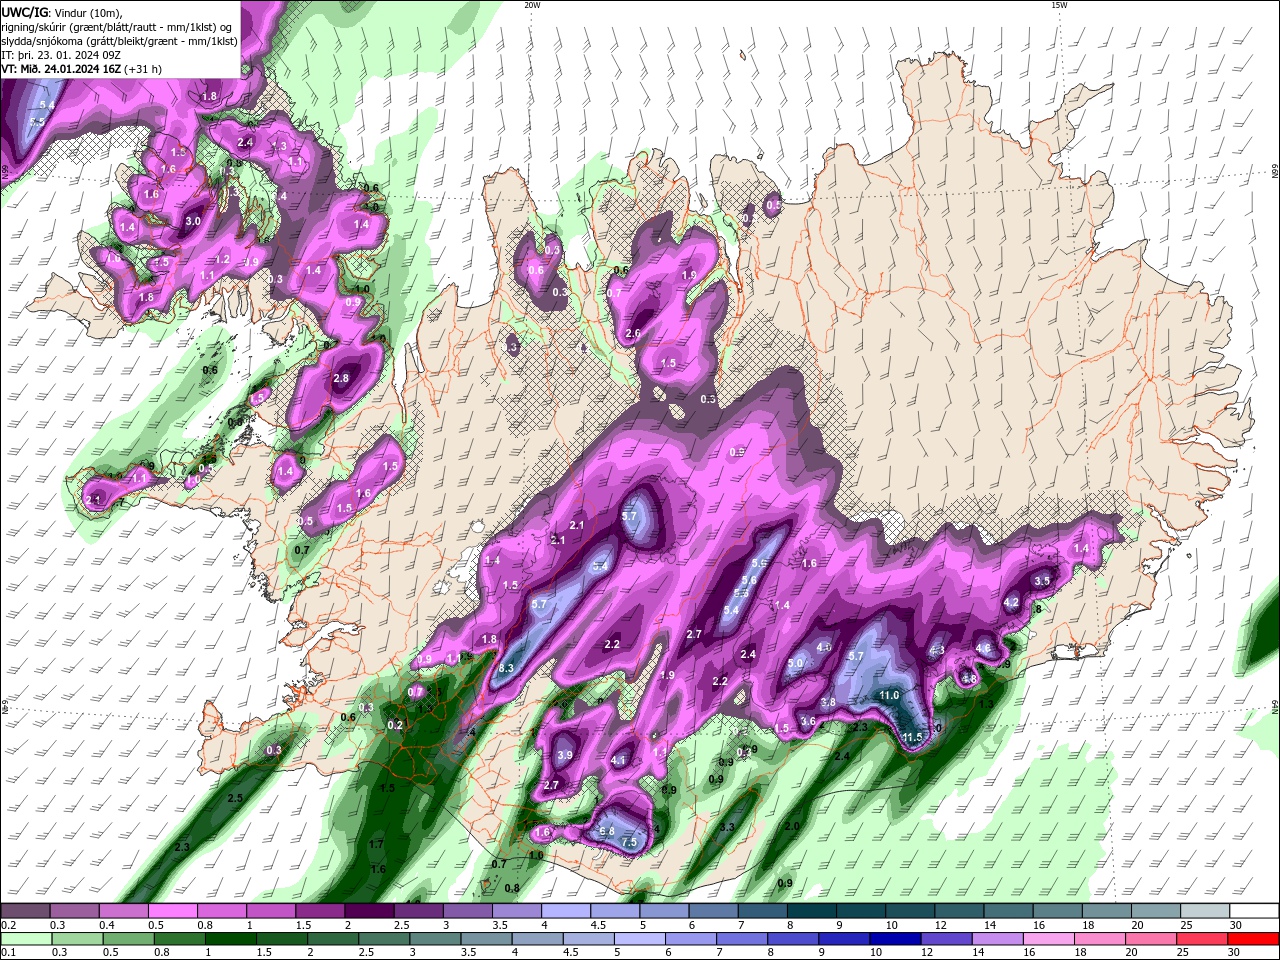The width and height of the screenshot is (1280, 960).
Task: Click the '6.8' snowfall value on map
Action: (x=606, y=831)
